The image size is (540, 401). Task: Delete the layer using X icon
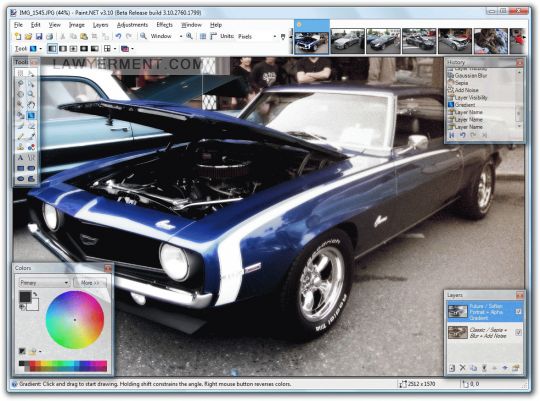pos(462,368)
